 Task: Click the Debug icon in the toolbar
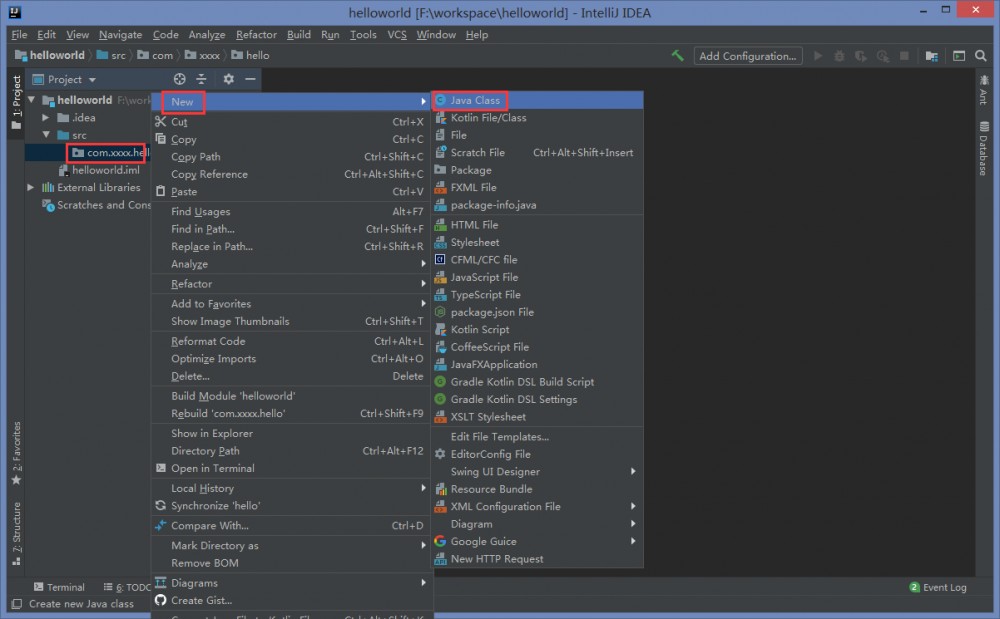coord(839,56)
